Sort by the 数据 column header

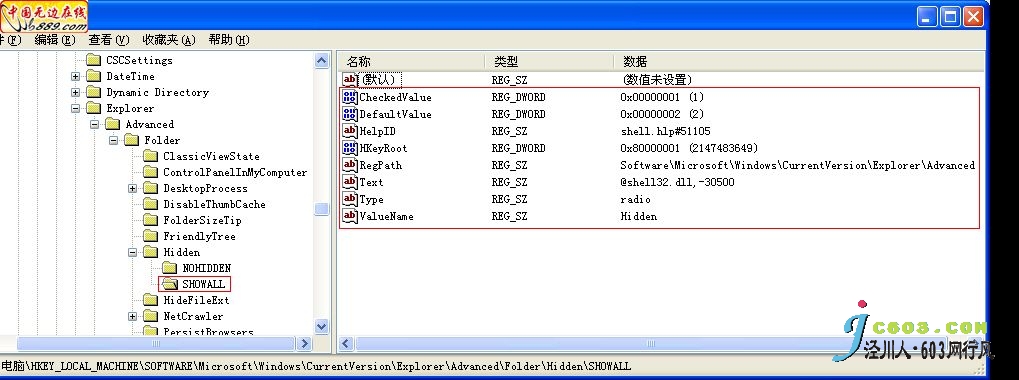(x=799, y=62)
